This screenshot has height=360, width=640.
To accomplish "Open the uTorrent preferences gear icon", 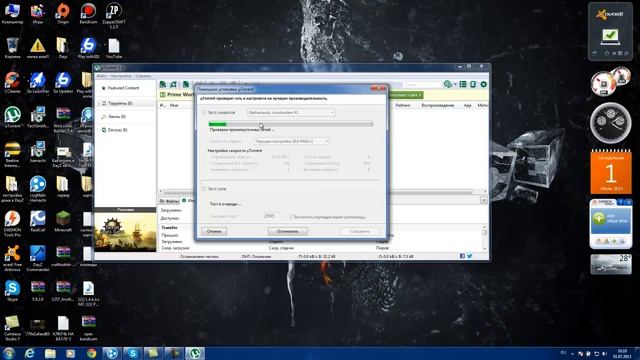I will coord(484,84).
